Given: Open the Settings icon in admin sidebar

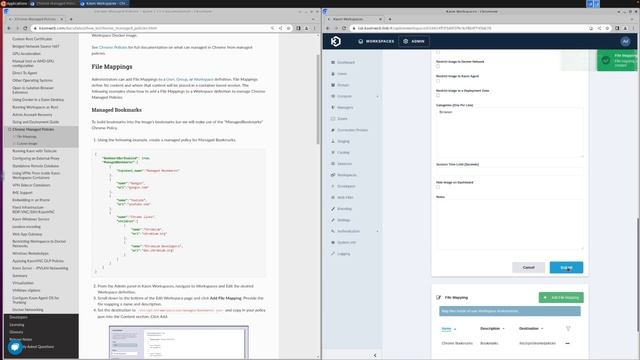Looking at the screenshot, I should coord(333,220).
